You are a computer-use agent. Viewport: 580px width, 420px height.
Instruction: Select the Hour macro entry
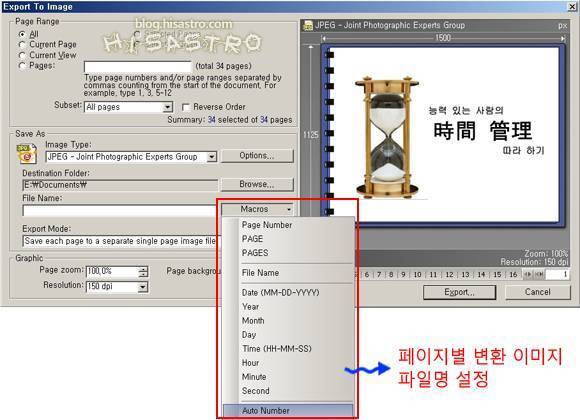coord(250,363)
